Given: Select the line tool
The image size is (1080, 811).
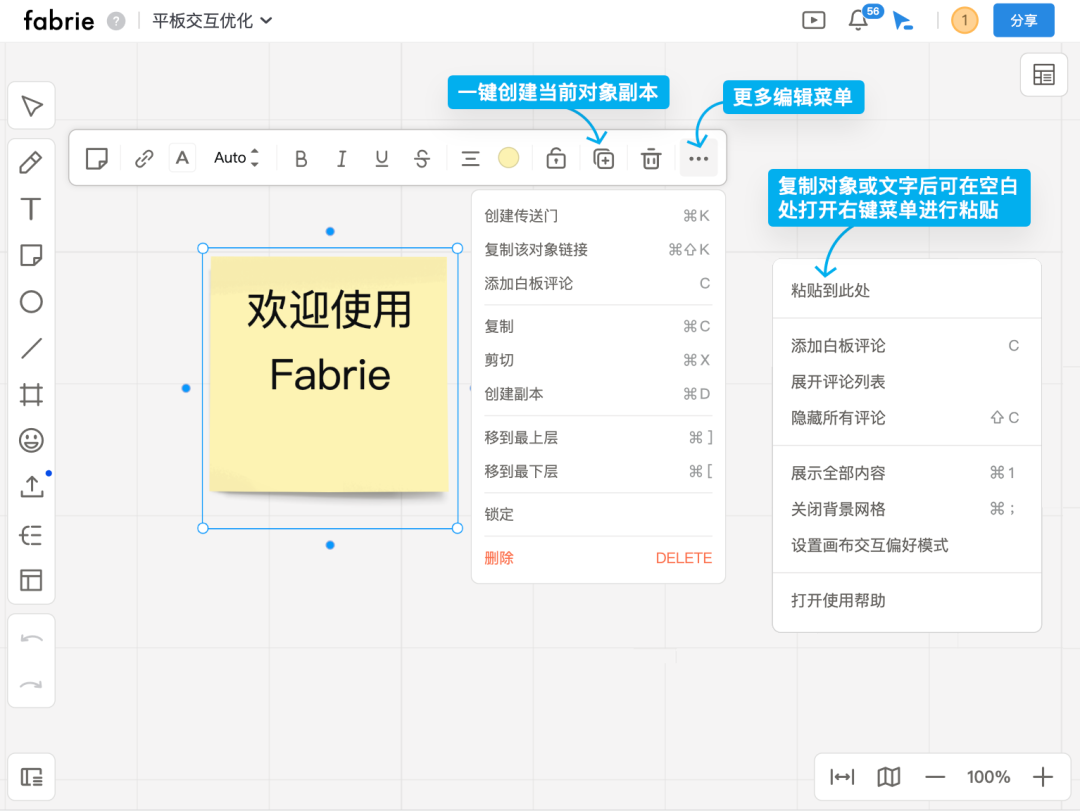Looking at the screenshot, I should click(31, 349).
